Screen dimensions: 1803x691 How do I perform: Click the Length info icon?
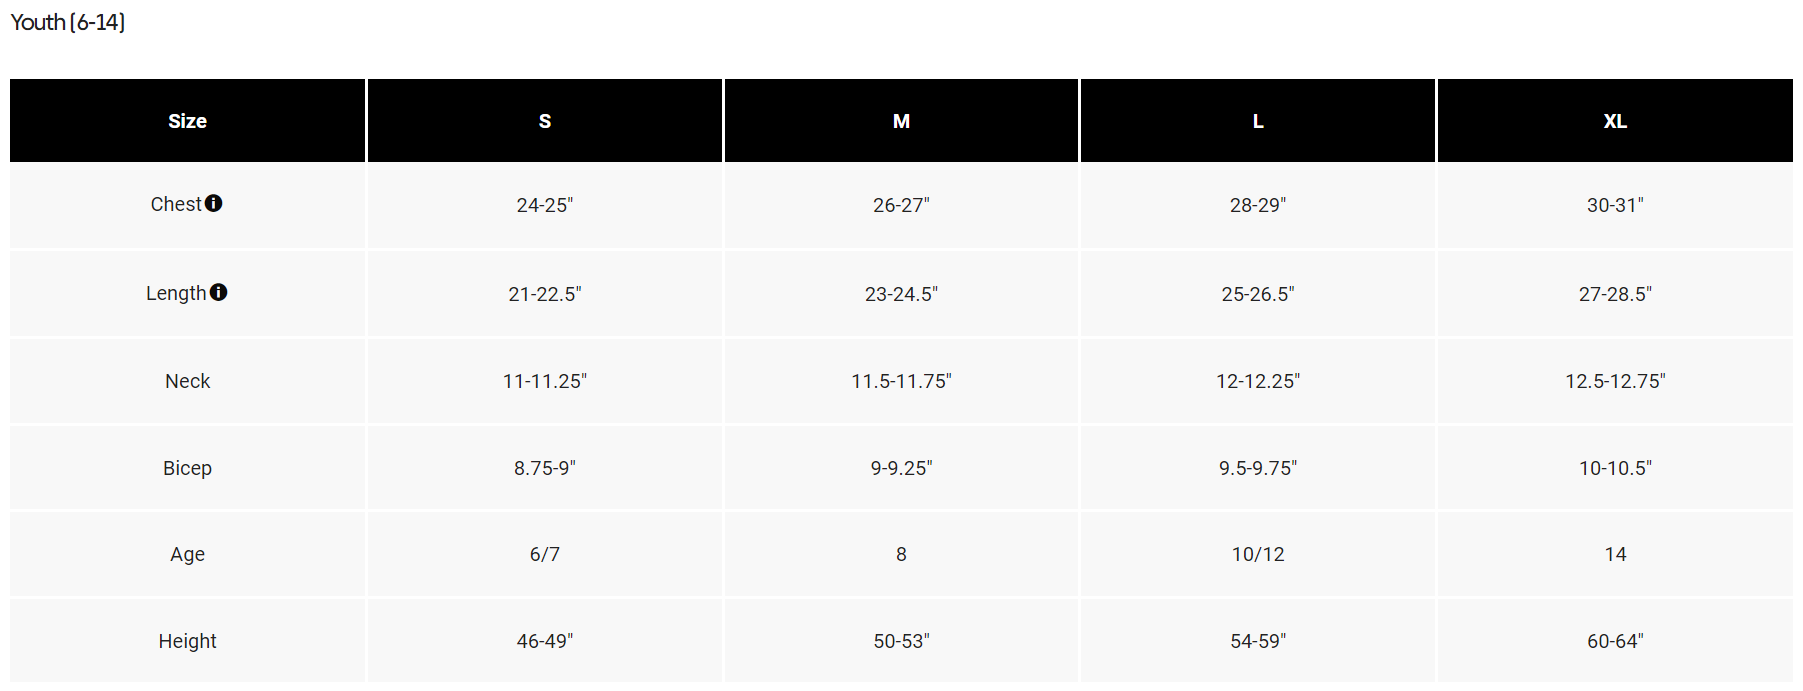tap(219, 292)
